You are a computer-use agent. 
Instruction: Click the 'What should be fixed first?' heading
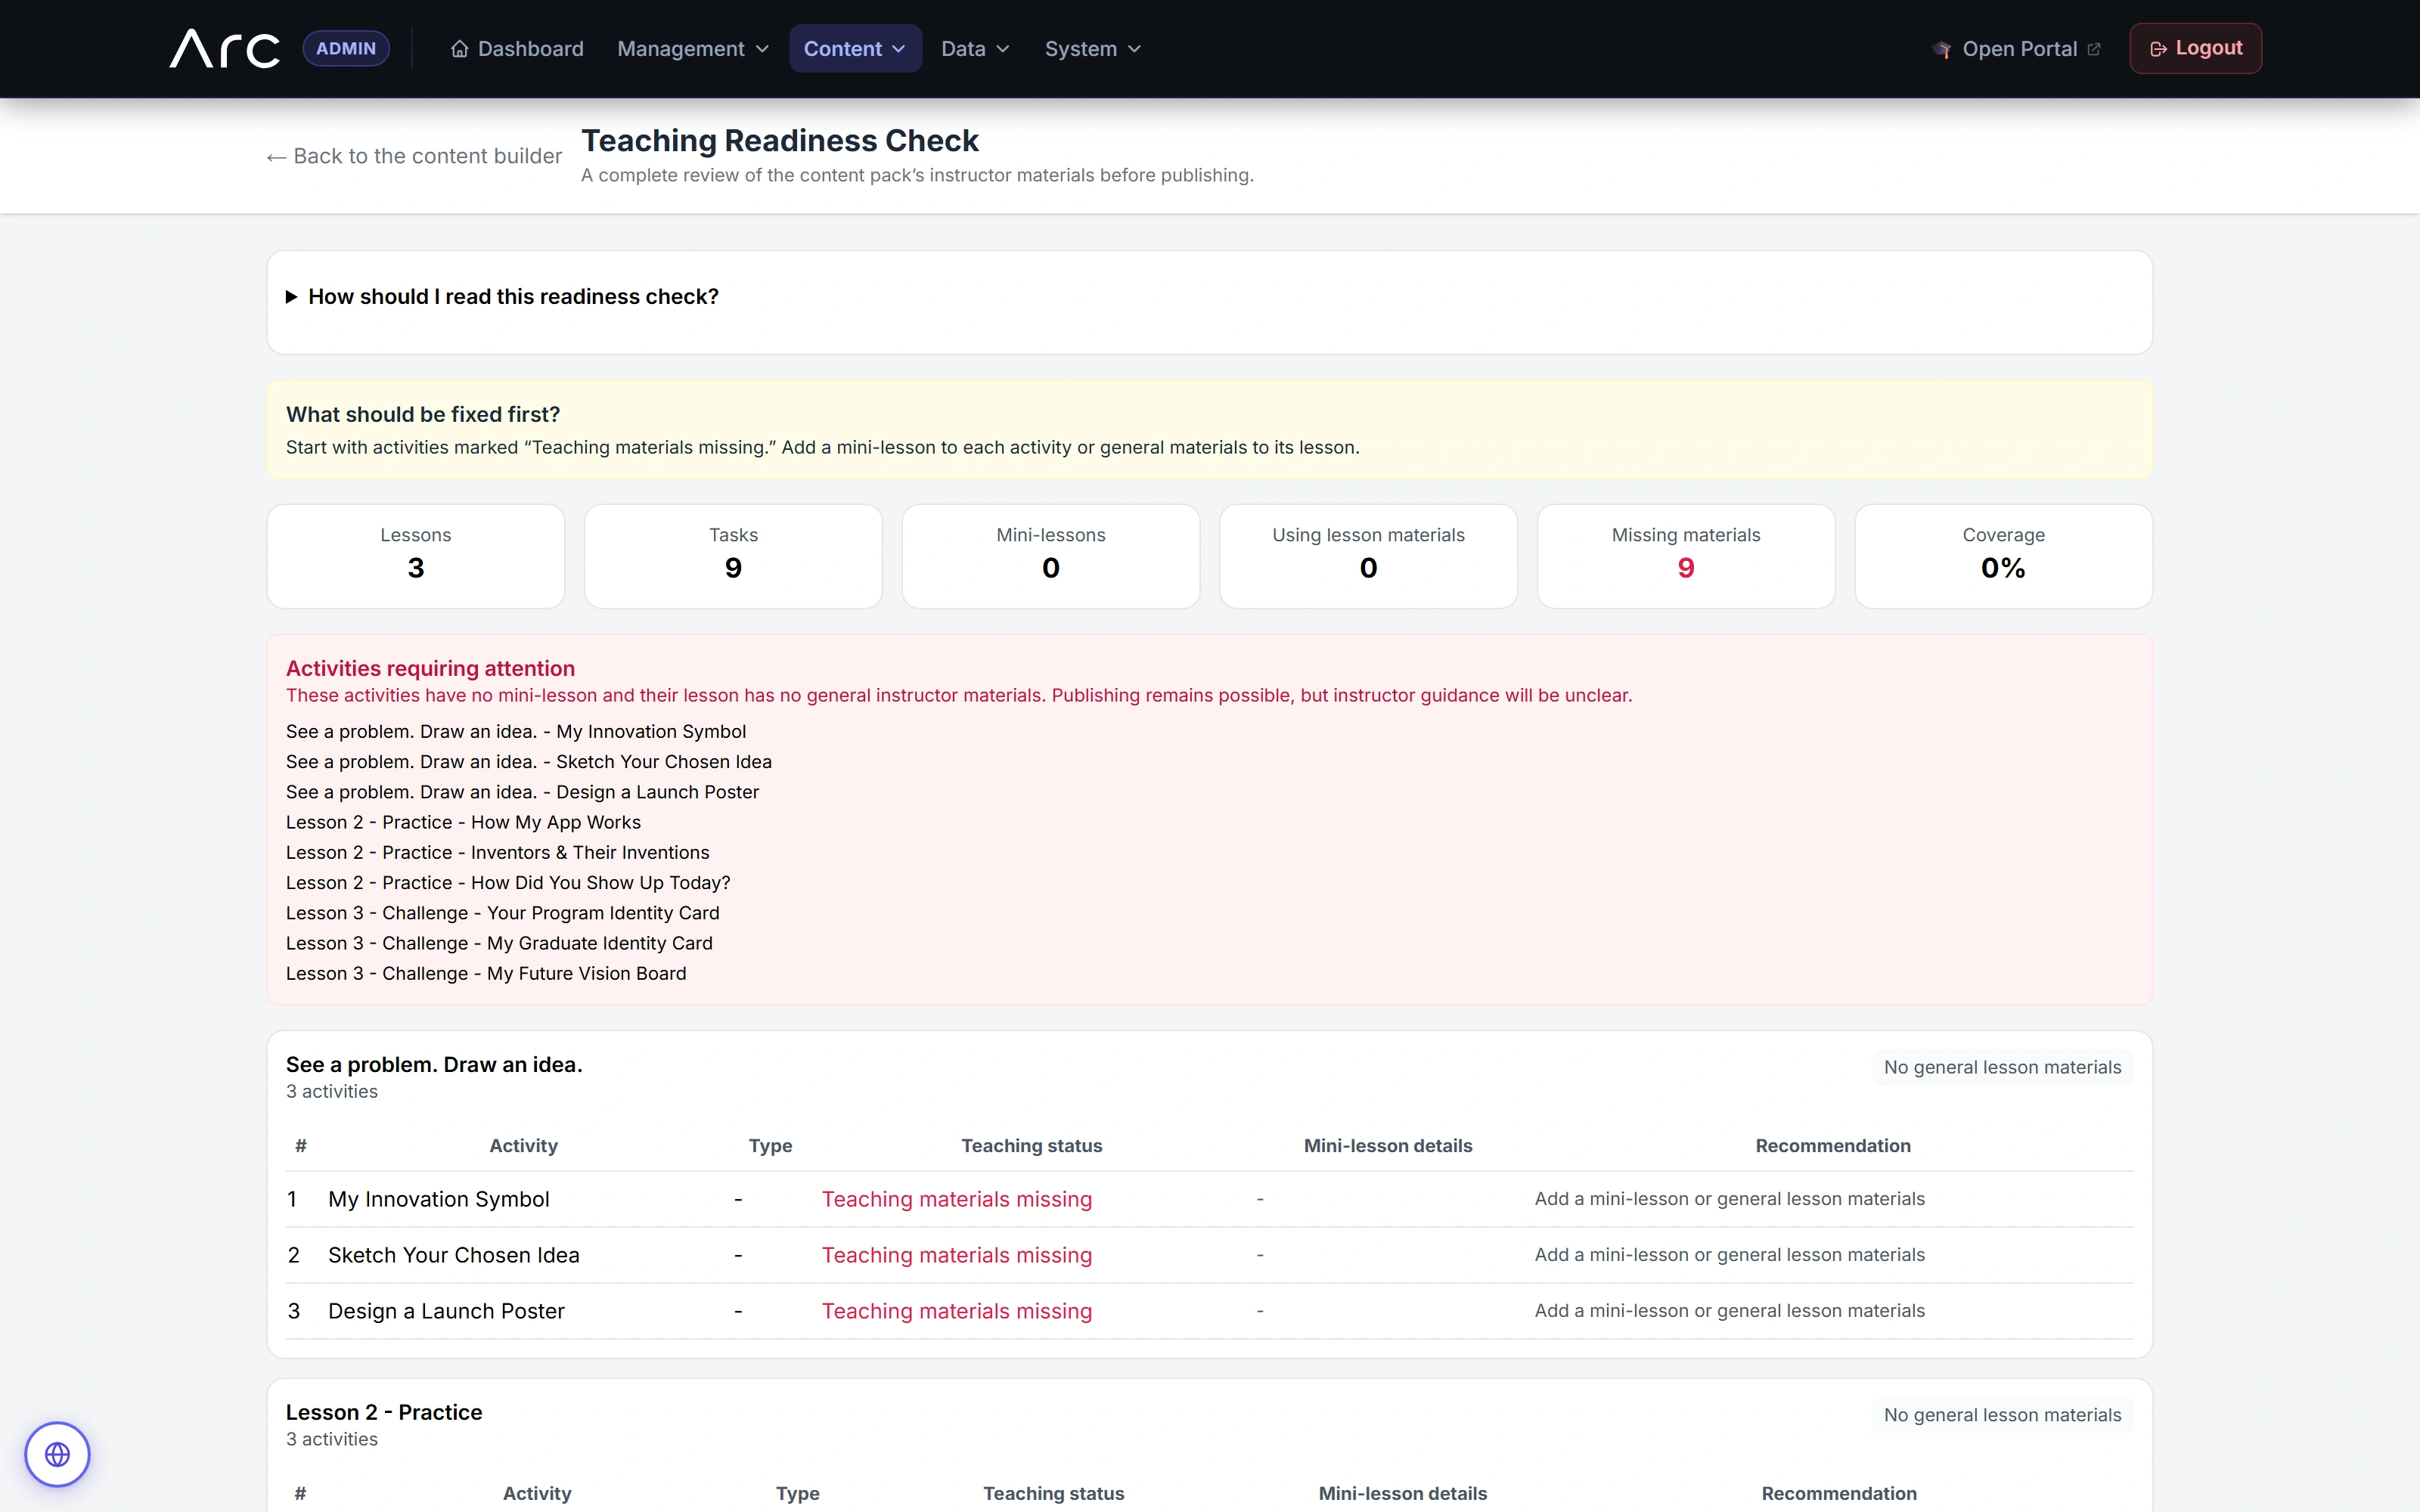click(x=423, y=414)
